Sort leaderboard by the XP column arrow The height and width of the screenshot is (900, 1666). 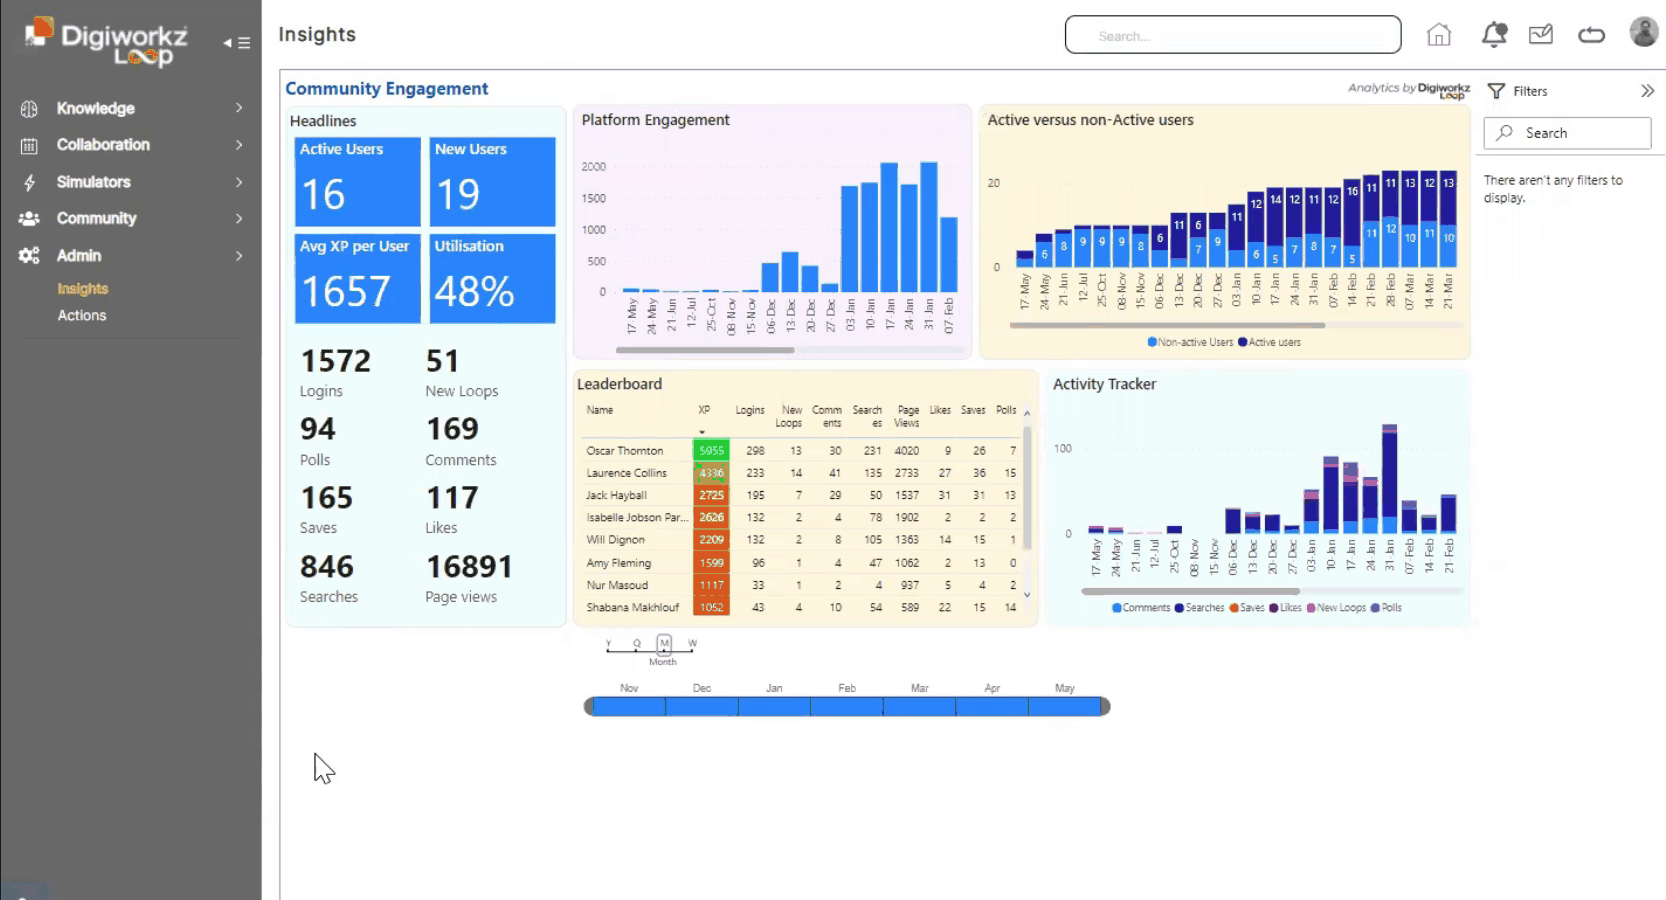[x=702, y=432]
